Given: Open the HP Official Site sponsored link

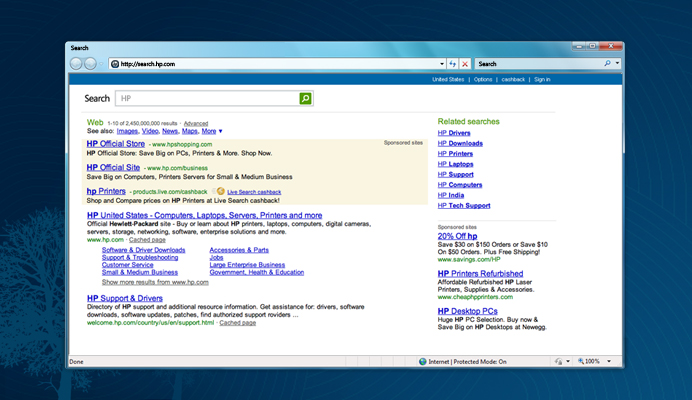Looking at the screenshot, I should click(x=113, y=167).
